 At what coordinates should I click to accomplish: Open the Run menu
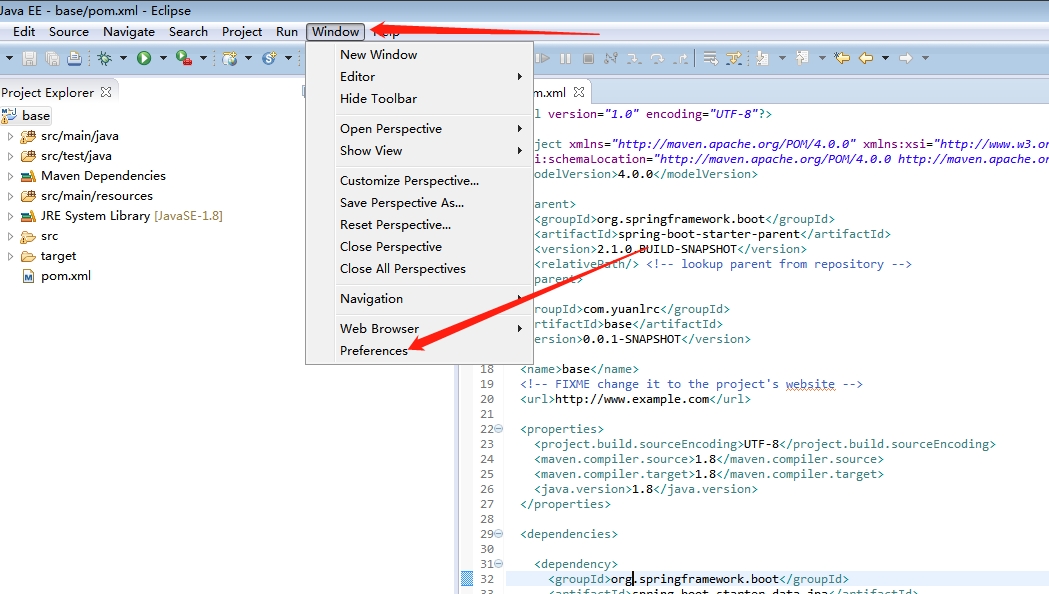pos(287,31)
